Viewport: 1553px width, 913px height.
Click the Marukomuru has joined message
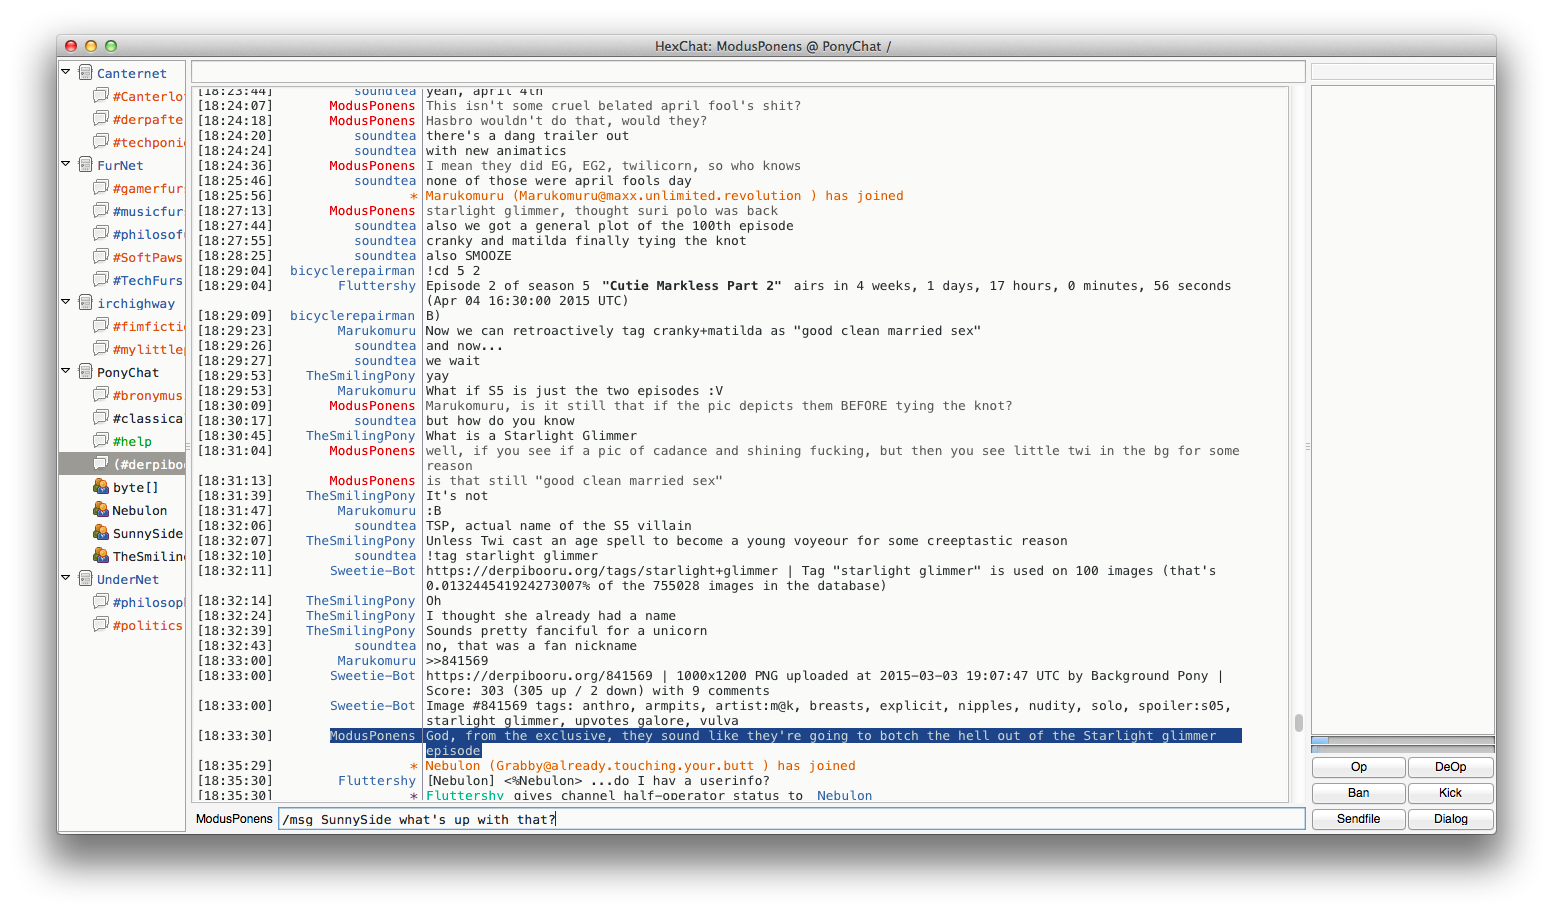pos(664,196)
